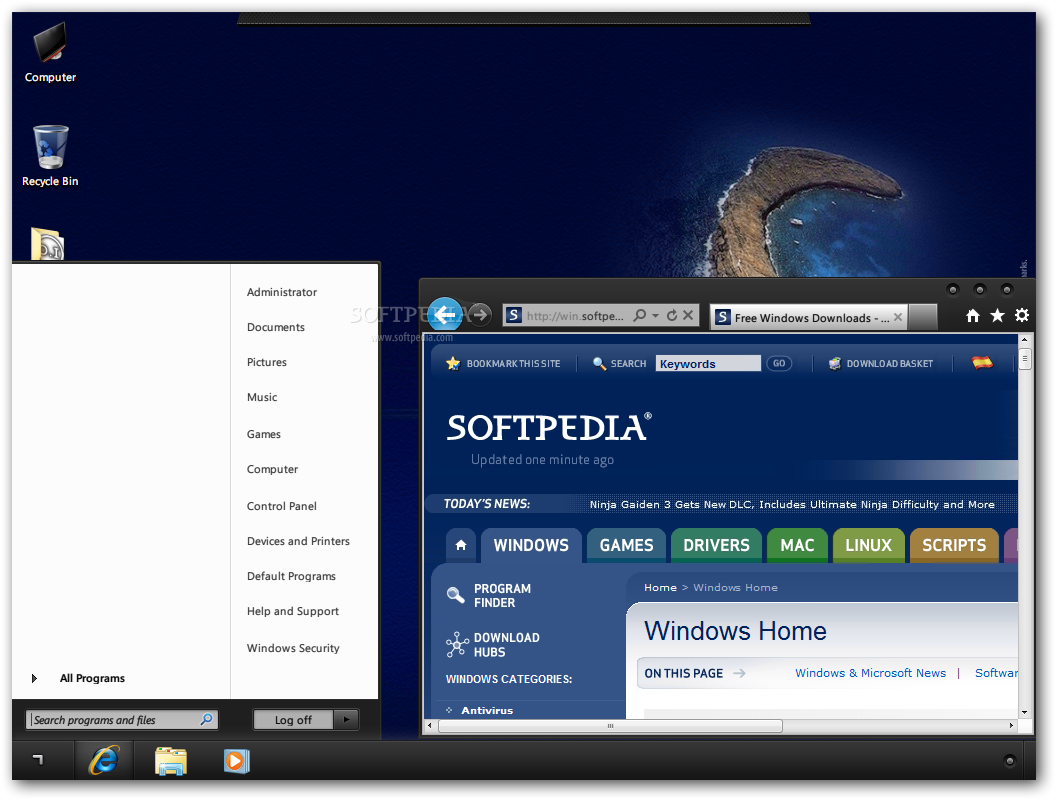
Task: Click the Softpedia site icon in the address bar
Action: [514, 315]
